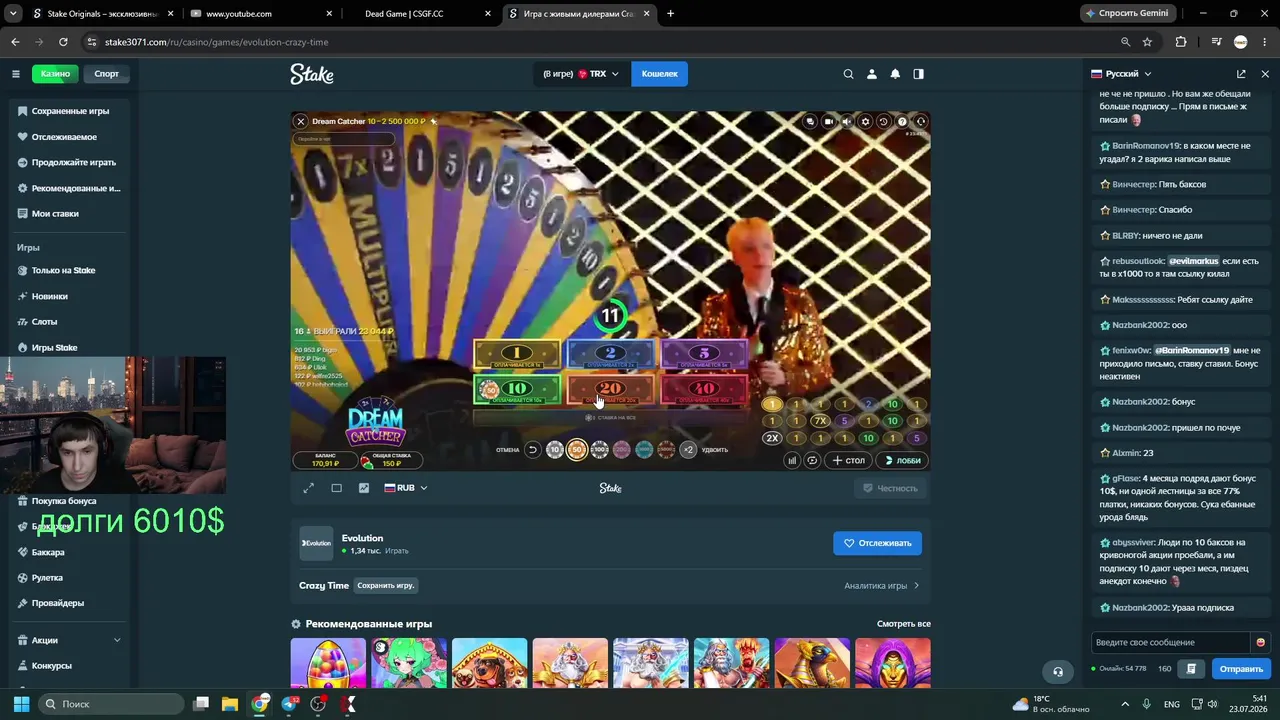The image size is (1280, 720).
Task: Select the 10 chip
Action: click(x=555, y=450)
